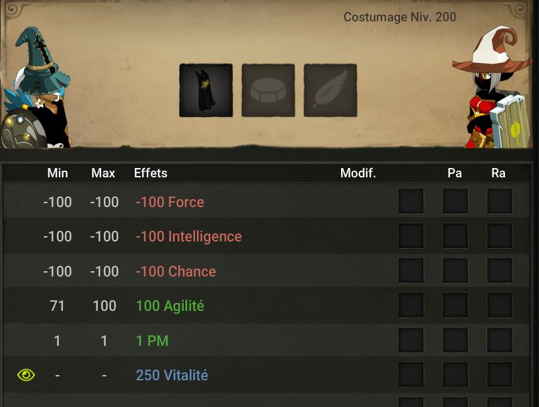Select the Pa rune box for Force row
This screenshot has height=407, width=539.
pos(455,201)
